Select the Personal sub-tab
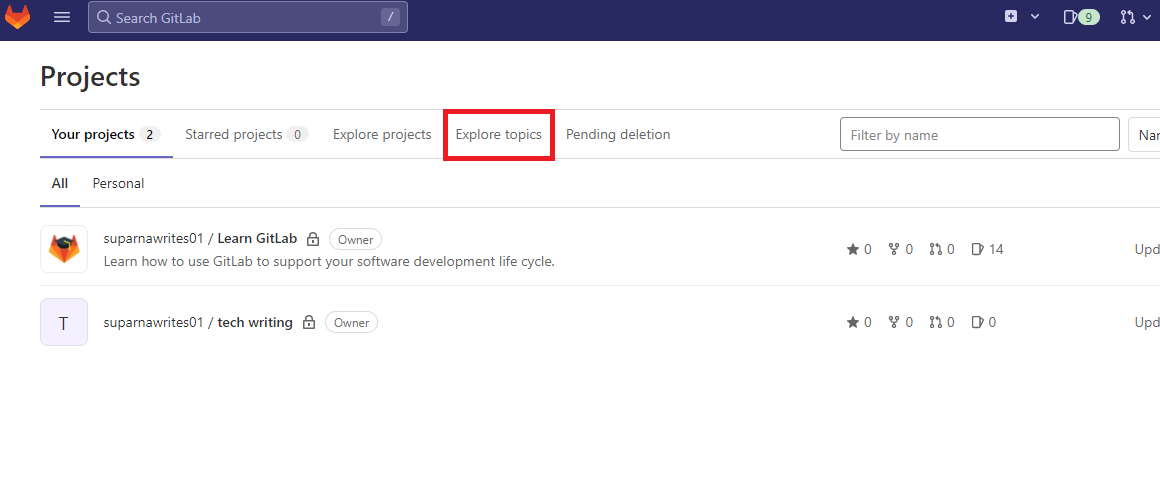Screen dimensions: 1160x488 tap(118, 183)
